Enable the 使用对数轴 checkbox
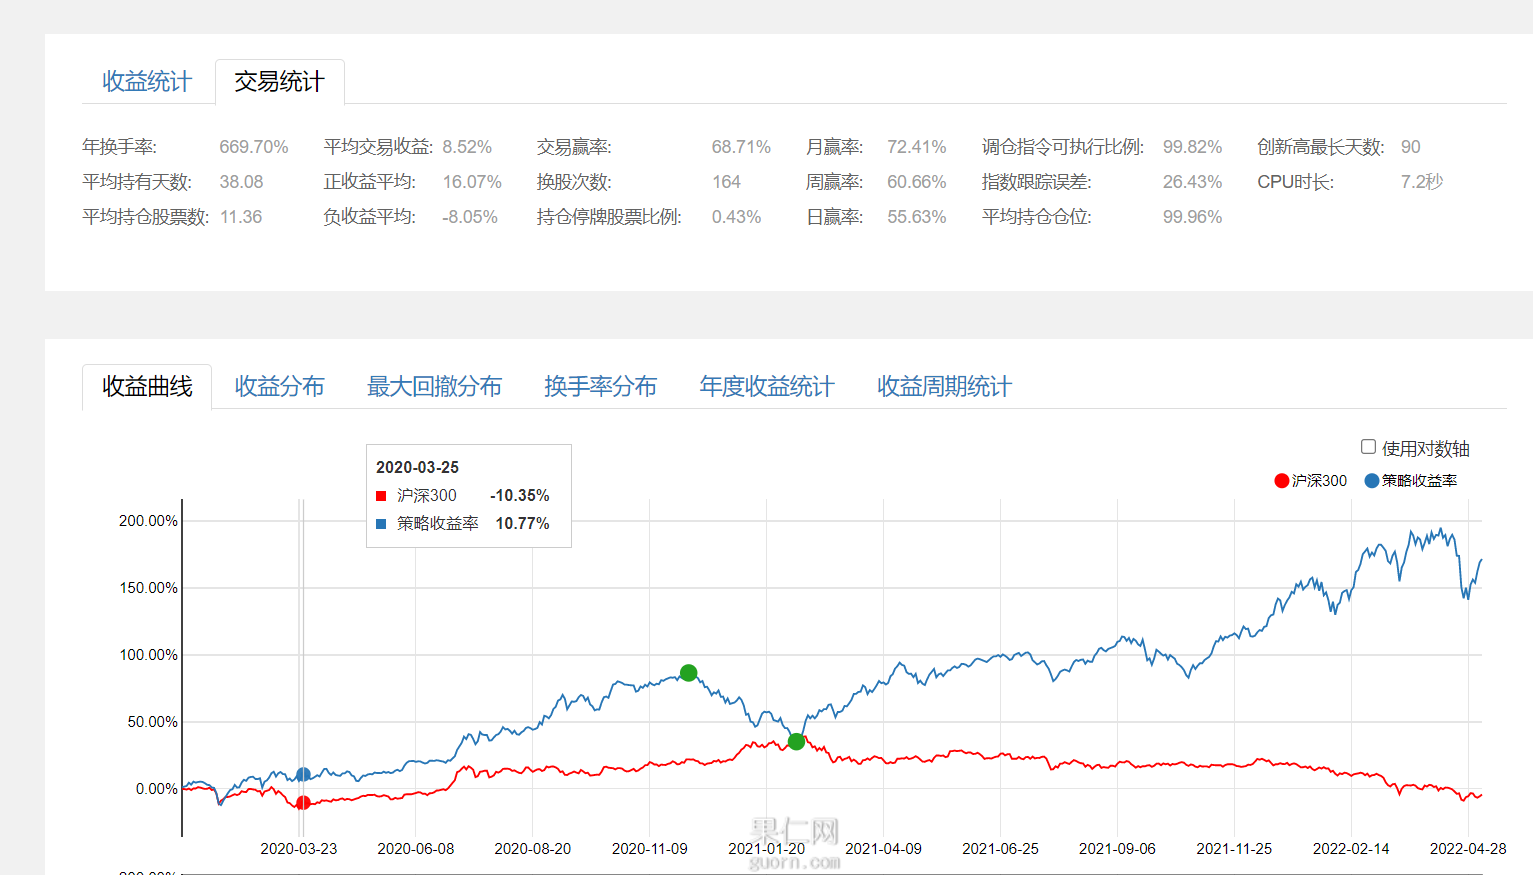 [x=1368, y=447]
